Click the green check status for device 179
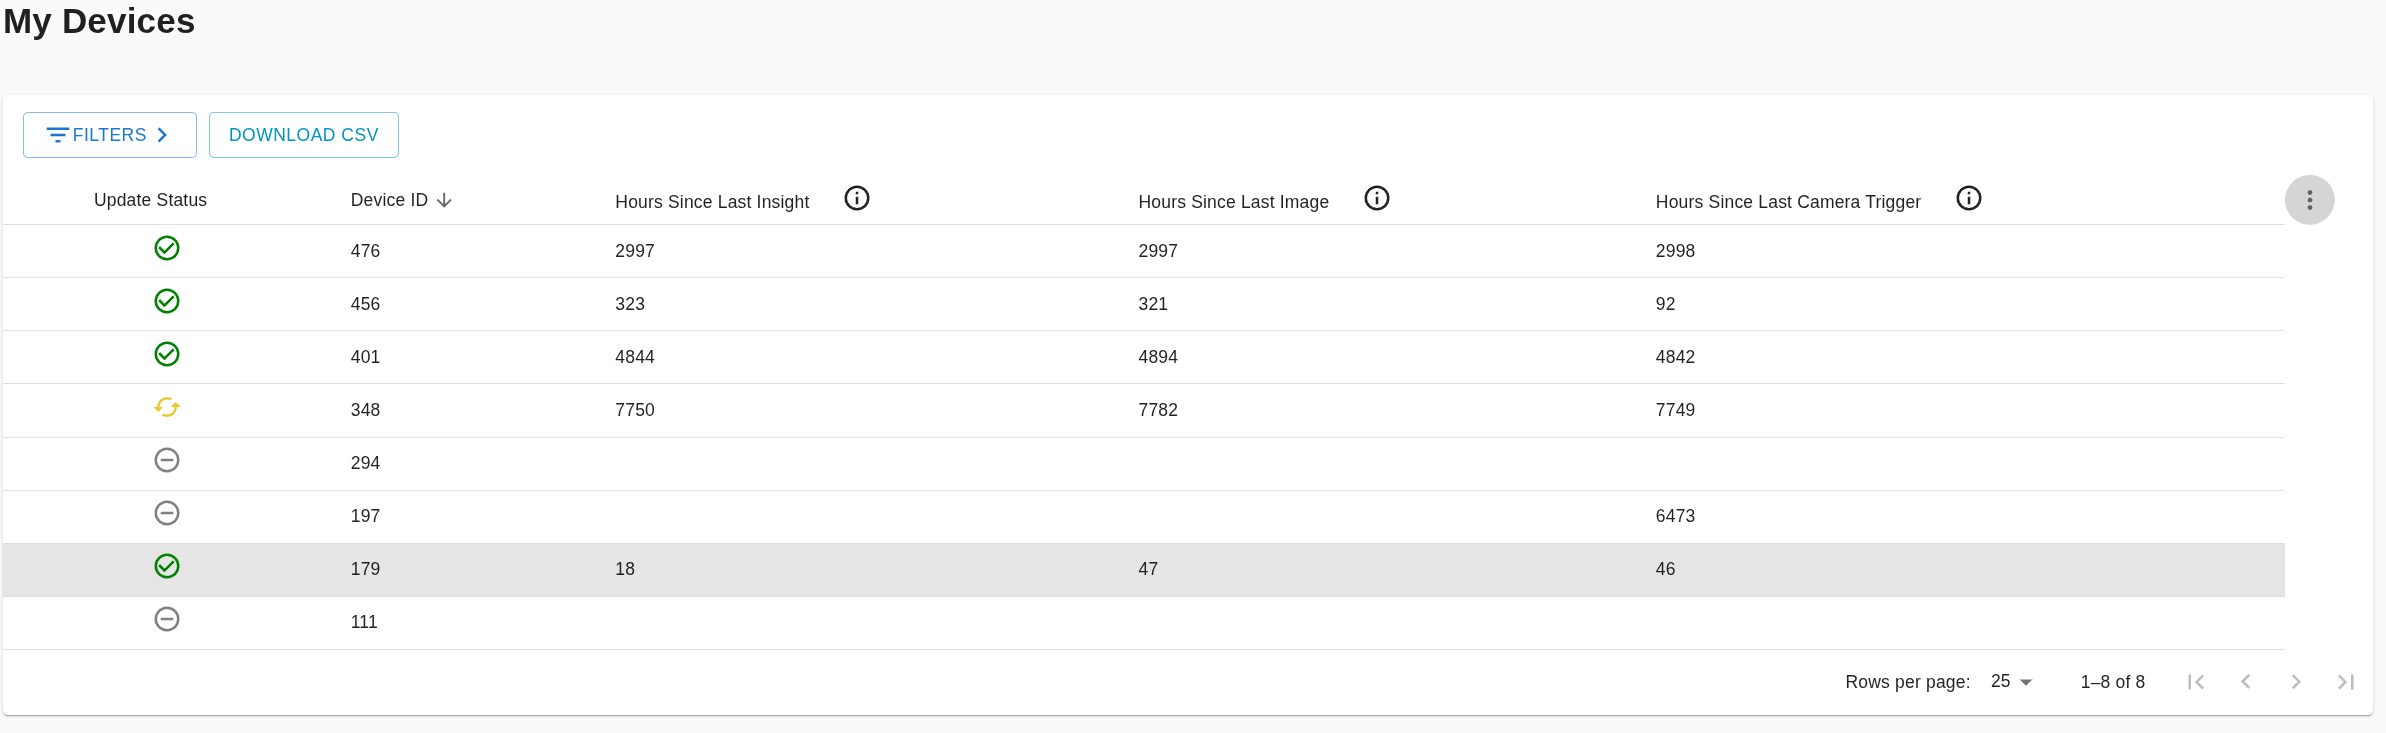Image resolution: width=2386 pixels, height=733 pixels. pos(167,566)
